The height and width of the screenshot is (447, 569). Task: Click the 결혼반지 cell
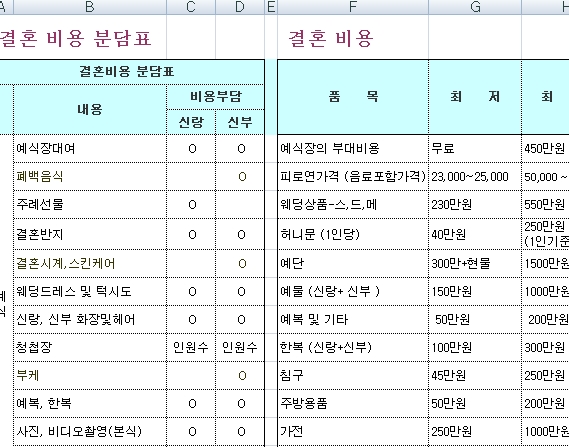[x=90, y=234]
